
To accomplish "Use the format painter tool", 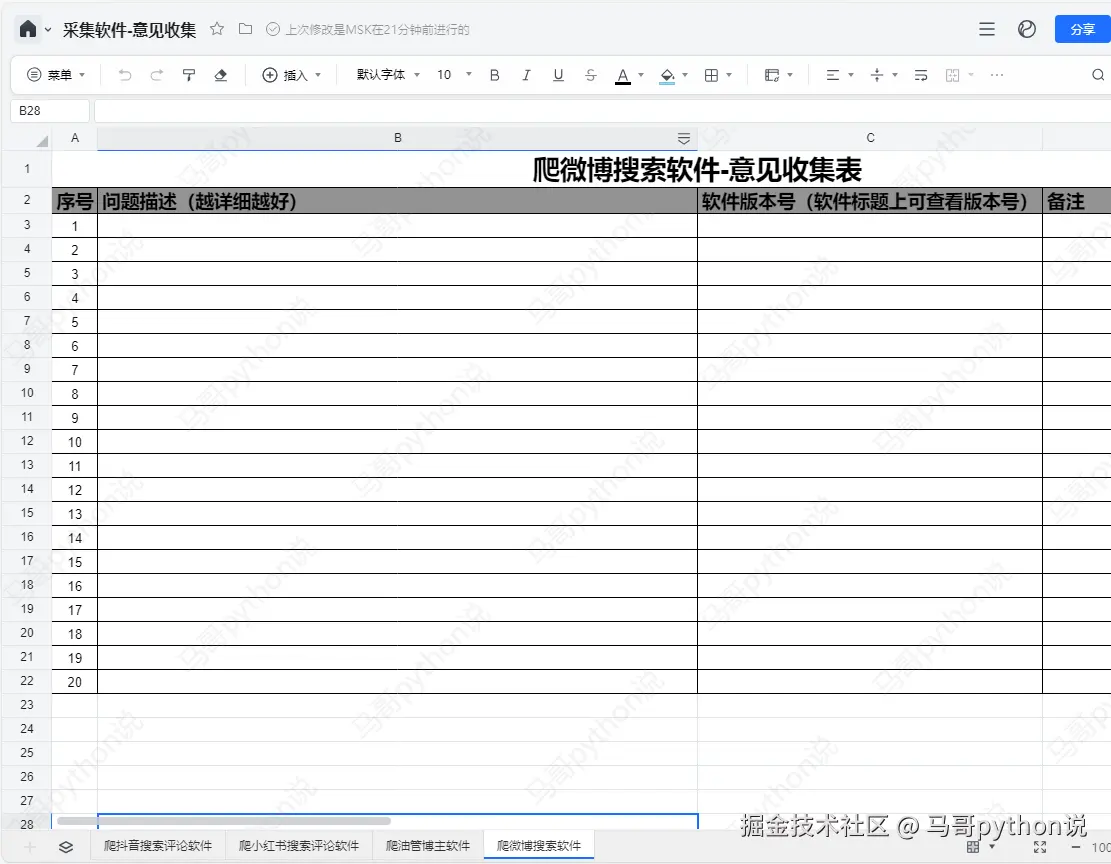I will (188, 74).
